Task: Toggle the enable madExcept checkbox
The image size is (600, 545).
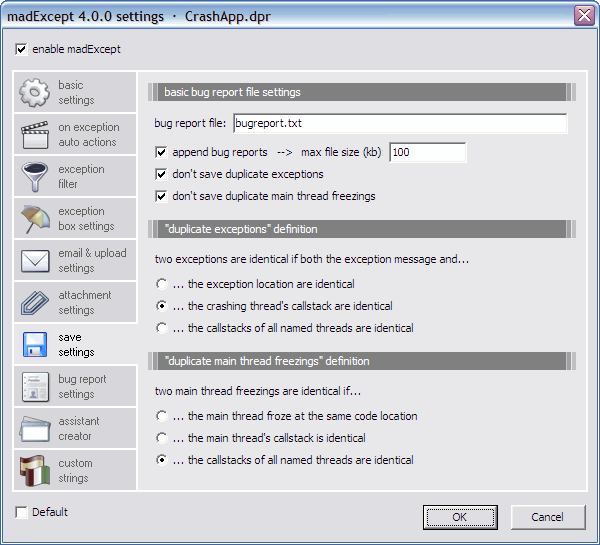Action: tap(21, 49)
